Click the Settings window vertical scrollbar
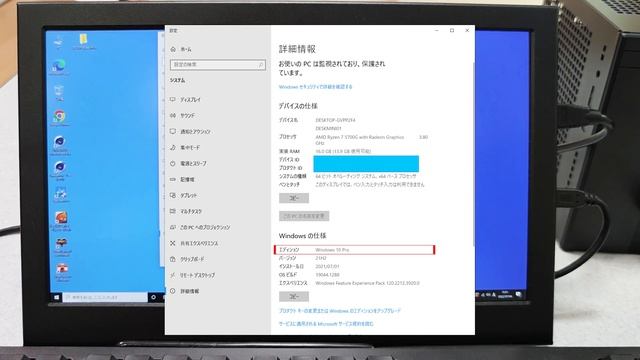Image resolution: width=640 pixels, height=360 pixels. point(473,153)
